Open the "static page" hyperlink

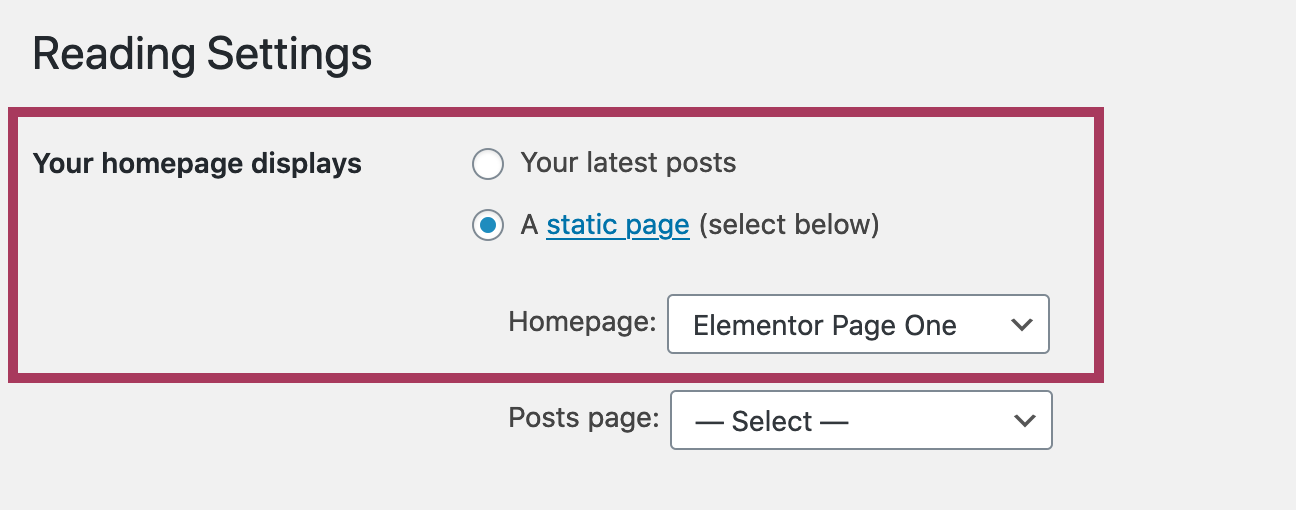click(617, 225)
